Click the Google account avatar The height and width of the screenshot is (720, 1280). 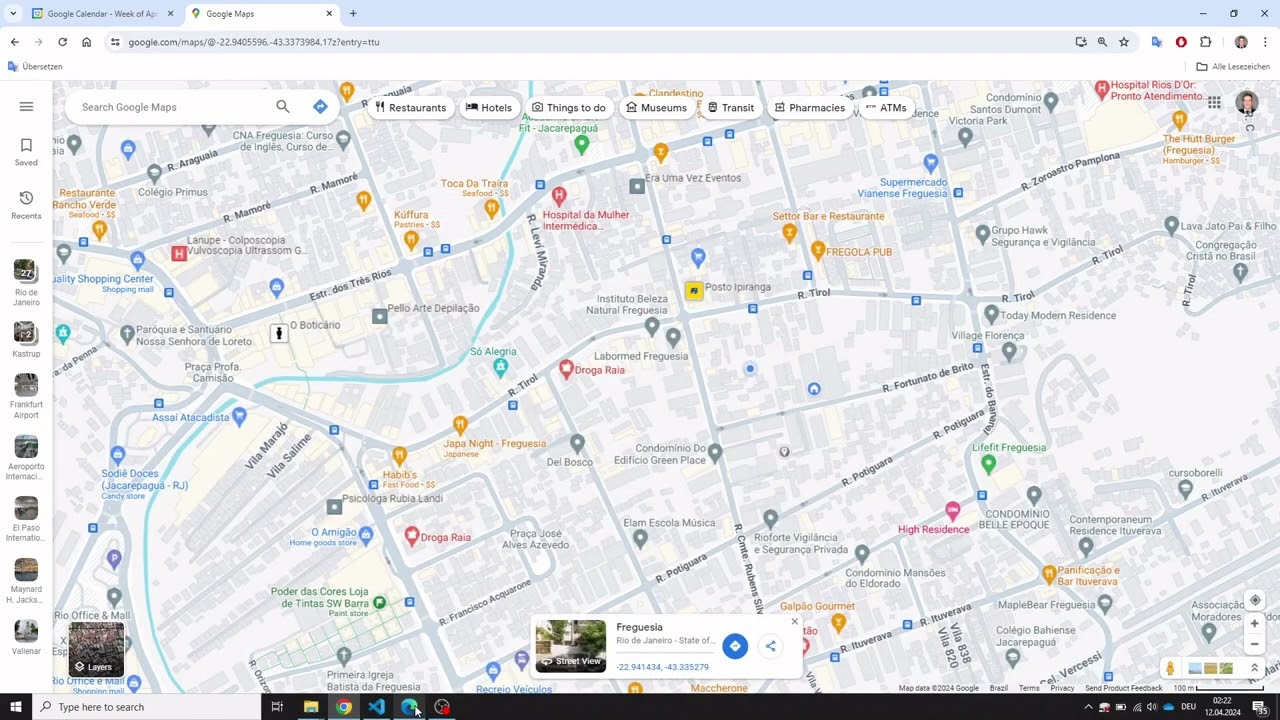tap(1246, 102)
